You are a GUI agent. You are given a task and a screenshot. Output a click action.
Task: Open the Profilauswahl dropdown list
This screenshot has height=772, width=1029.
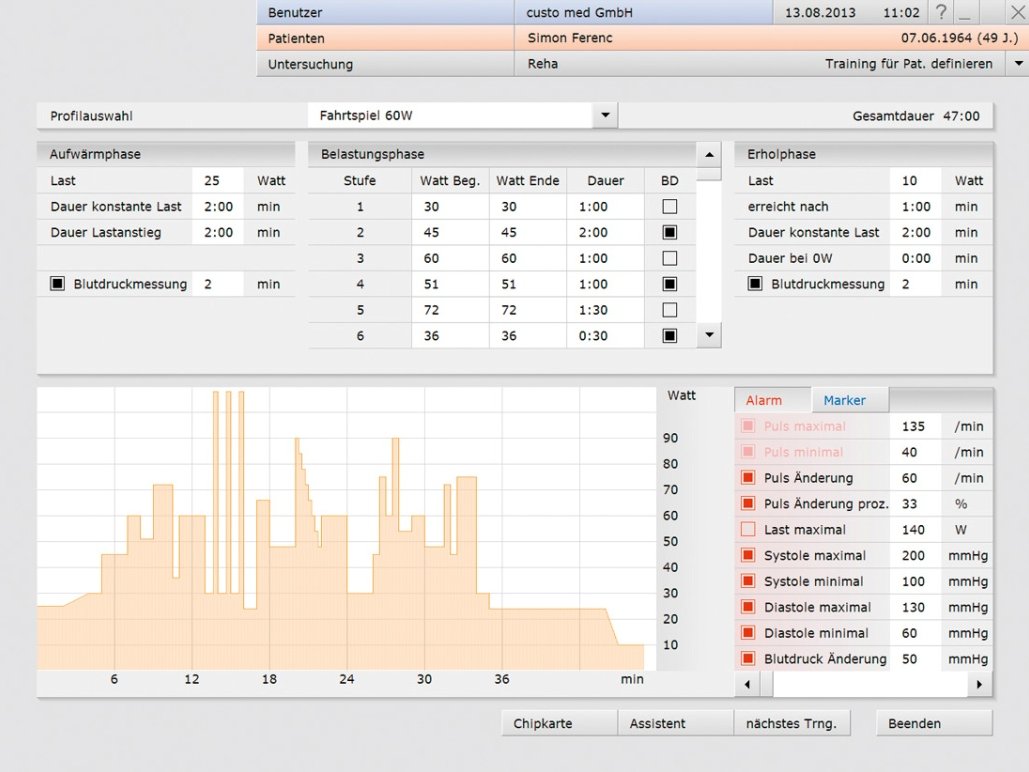(x=605, y=116)
